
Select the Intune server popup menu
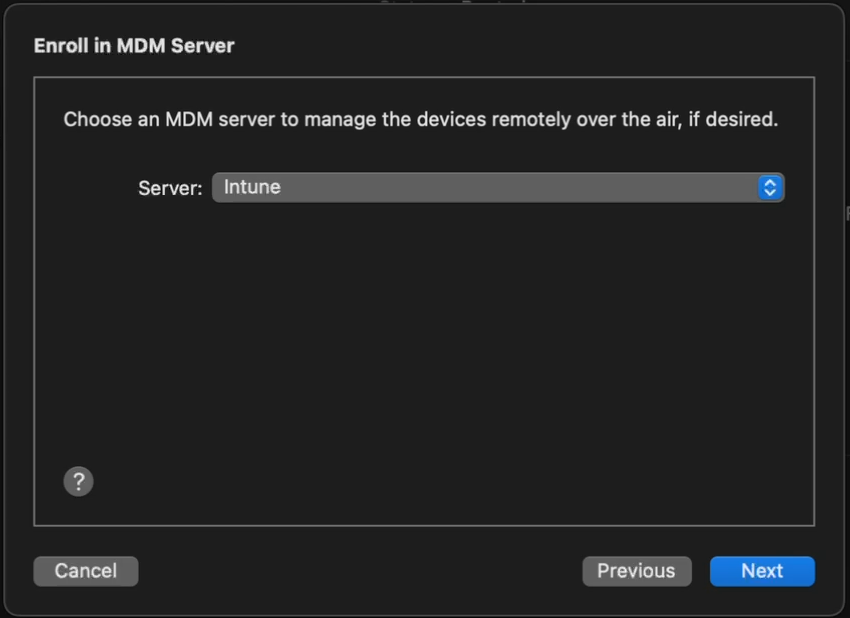coord(497,187)
